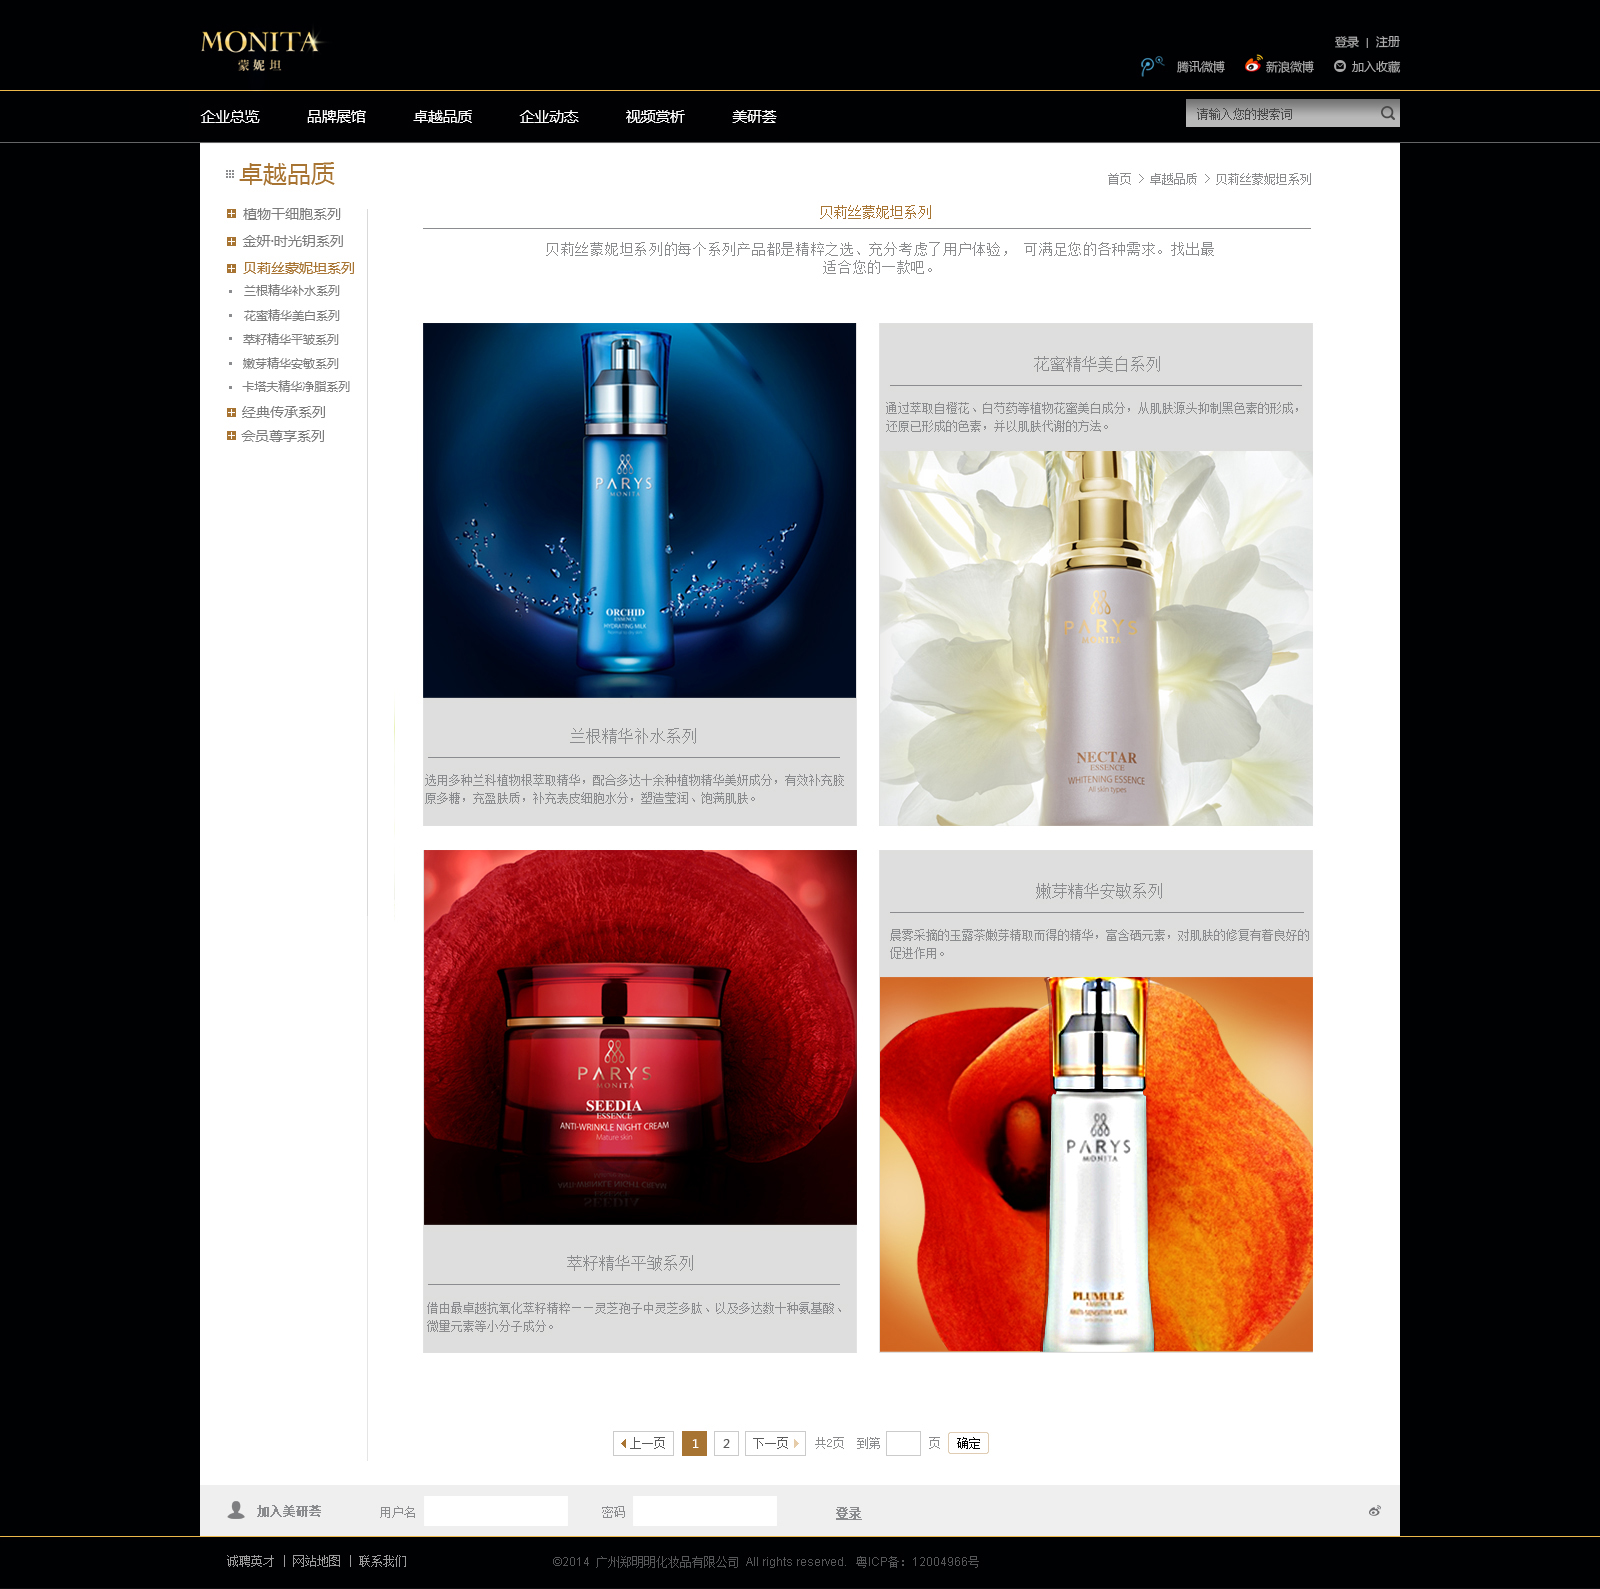Expand the 经典传承系列 category
This screenshot has width=1600, height=1589.
click(231, 412)
